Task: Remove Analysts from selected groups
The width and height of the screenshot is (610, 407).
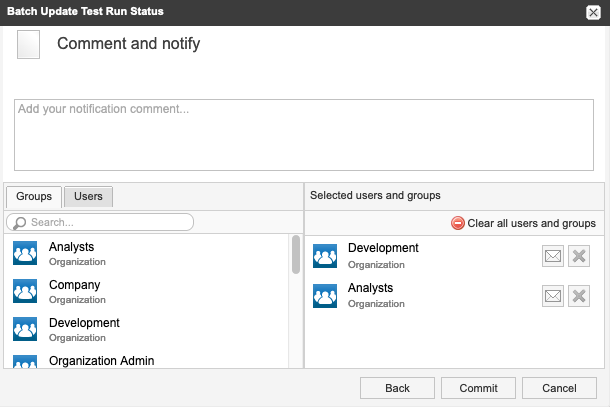Action: [x=578, y=295]
